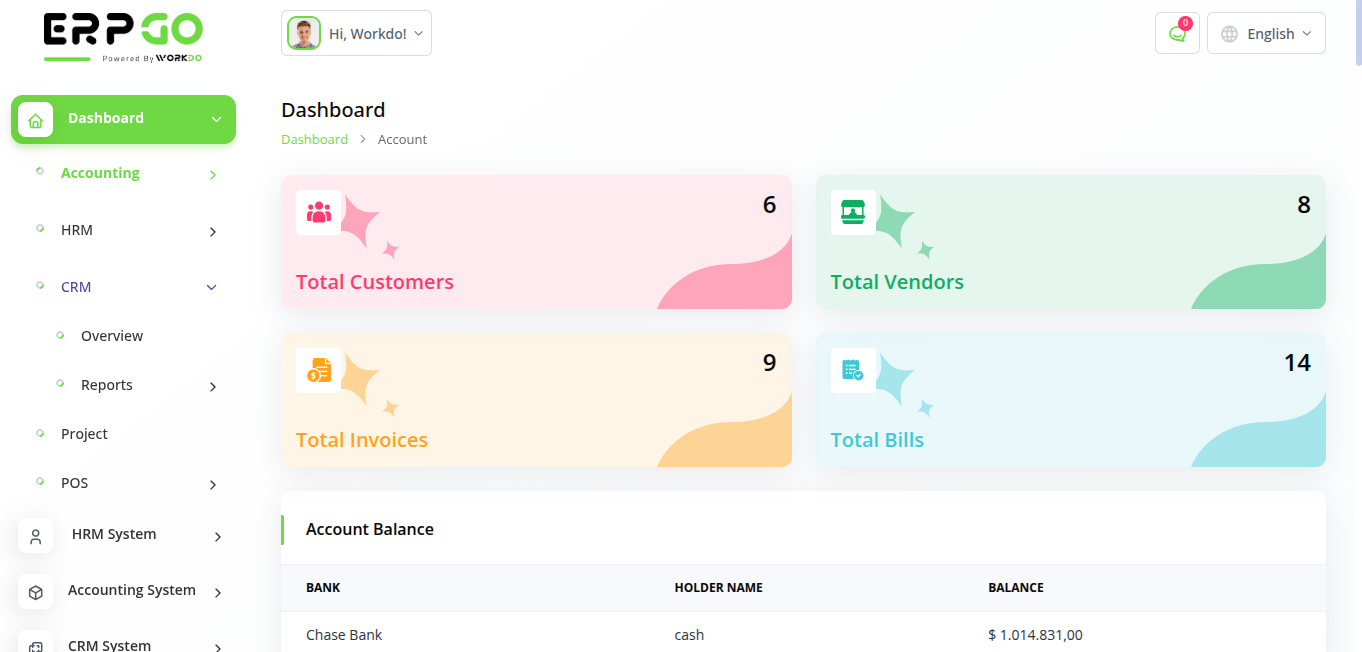Click the user profile avatar picture
Image resolution: width=1362 pixels, height=652 pixels.
(304, 33)
